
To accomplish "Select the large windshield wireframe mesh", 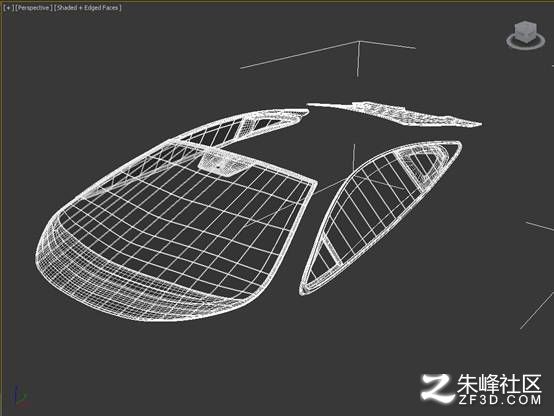I will (x=177, y=230).
